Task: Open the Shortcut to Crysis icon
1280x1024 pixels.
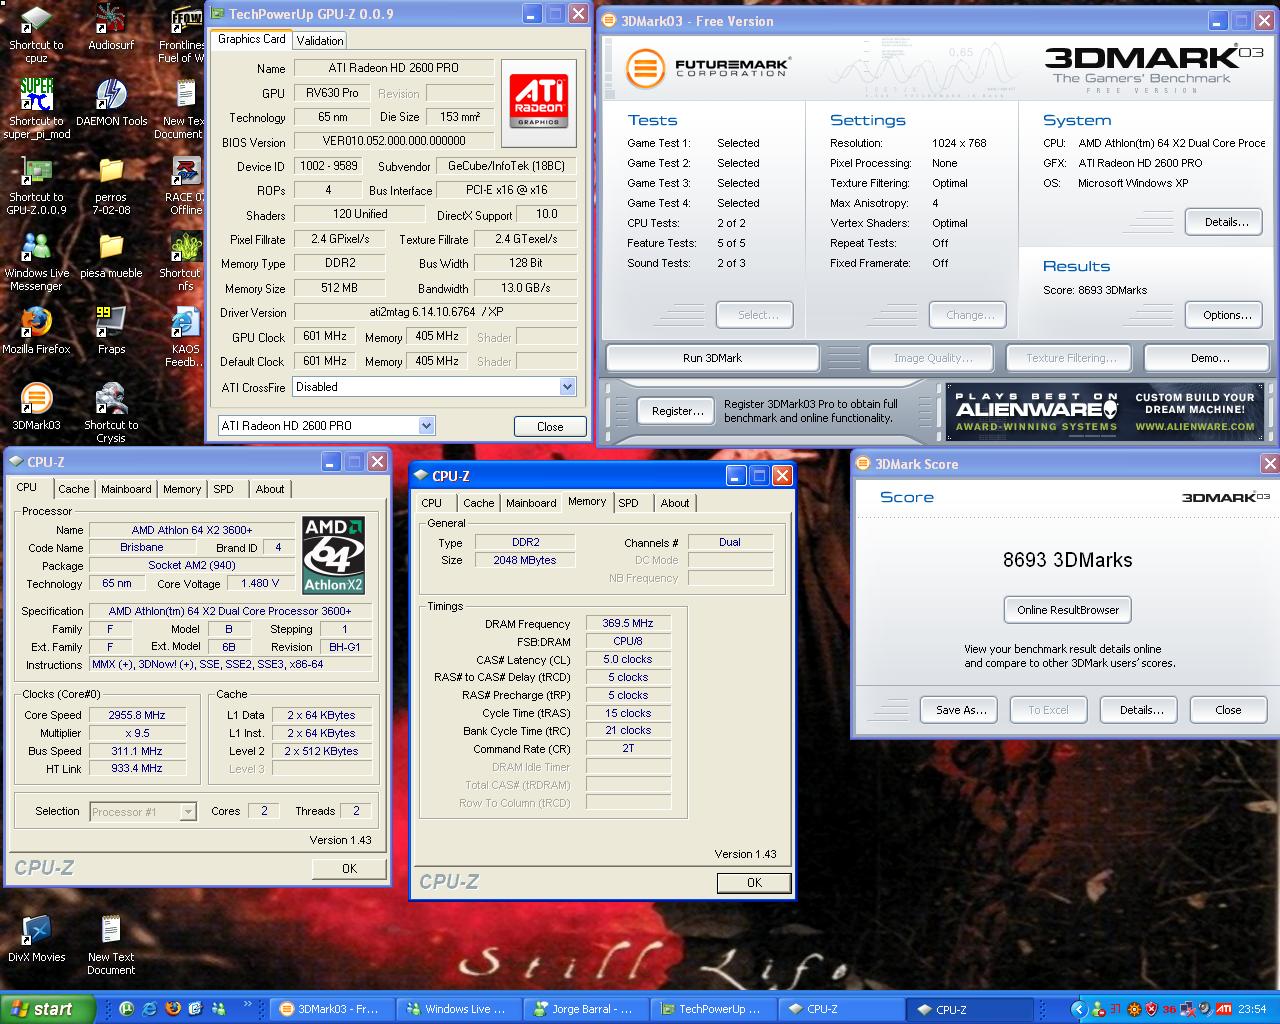Action: (111, 413)
